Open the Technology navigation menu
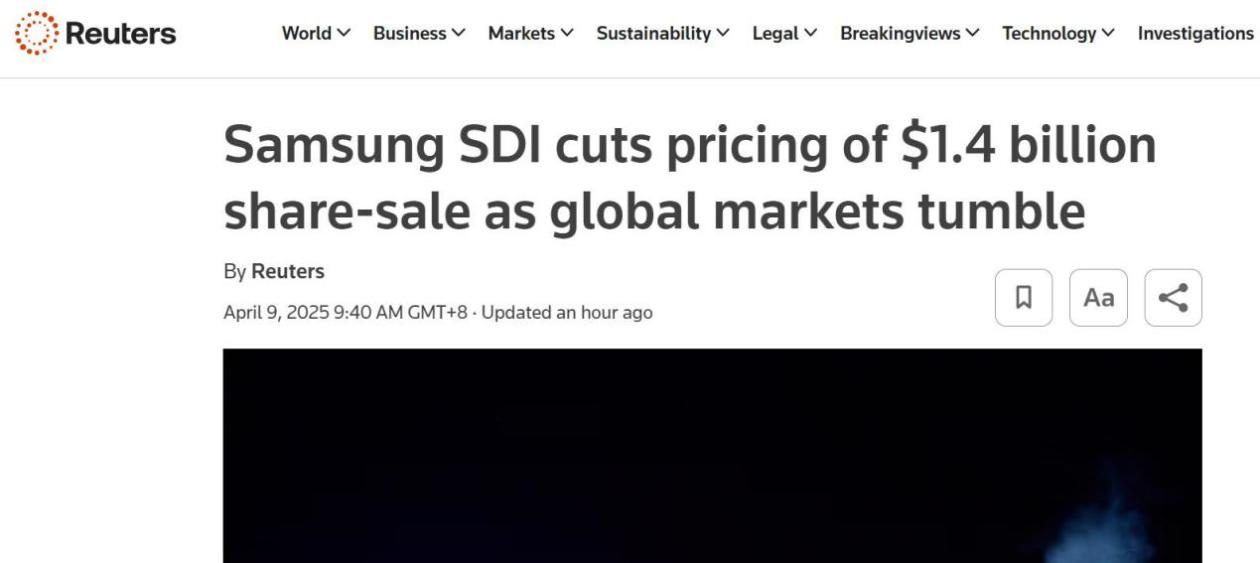1260x563 pixels. click(1049, 33)
